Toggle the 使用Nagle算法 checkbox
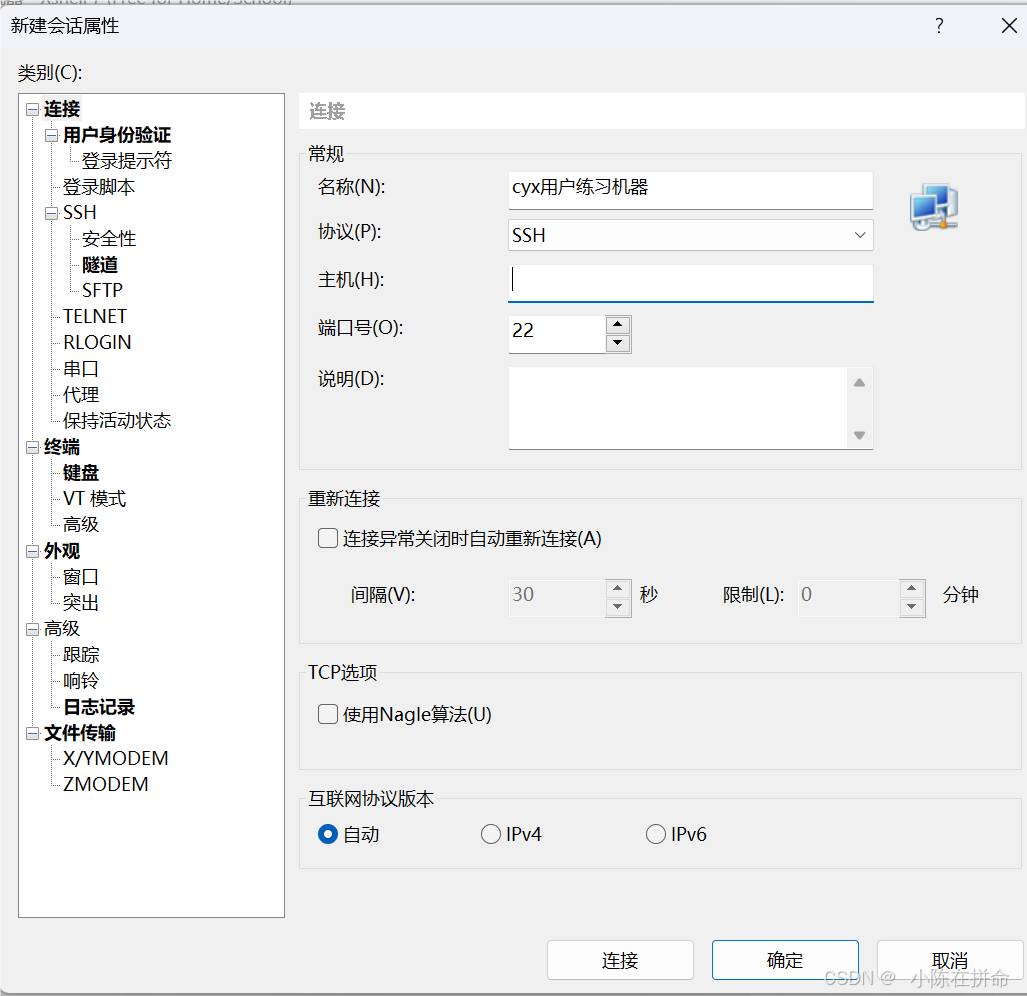The width and height of the screenshot is (1027, 996). click(x=327, y=714)
